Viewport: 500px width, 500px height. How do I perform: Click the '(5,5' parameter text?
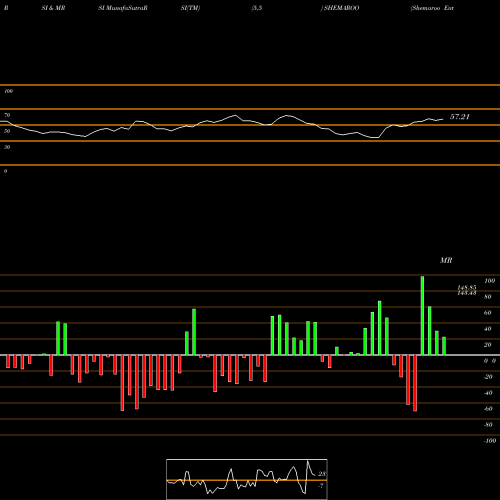click(257, 8)
